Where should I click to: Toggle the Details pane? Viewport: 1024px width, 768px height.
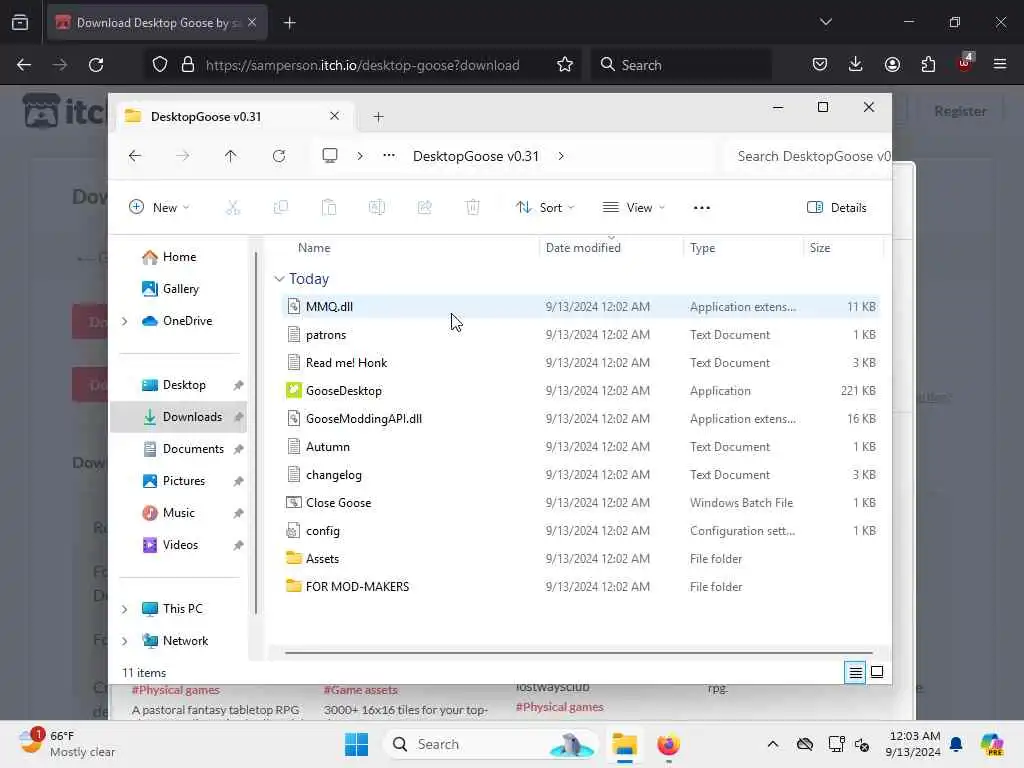coord(837,208)
